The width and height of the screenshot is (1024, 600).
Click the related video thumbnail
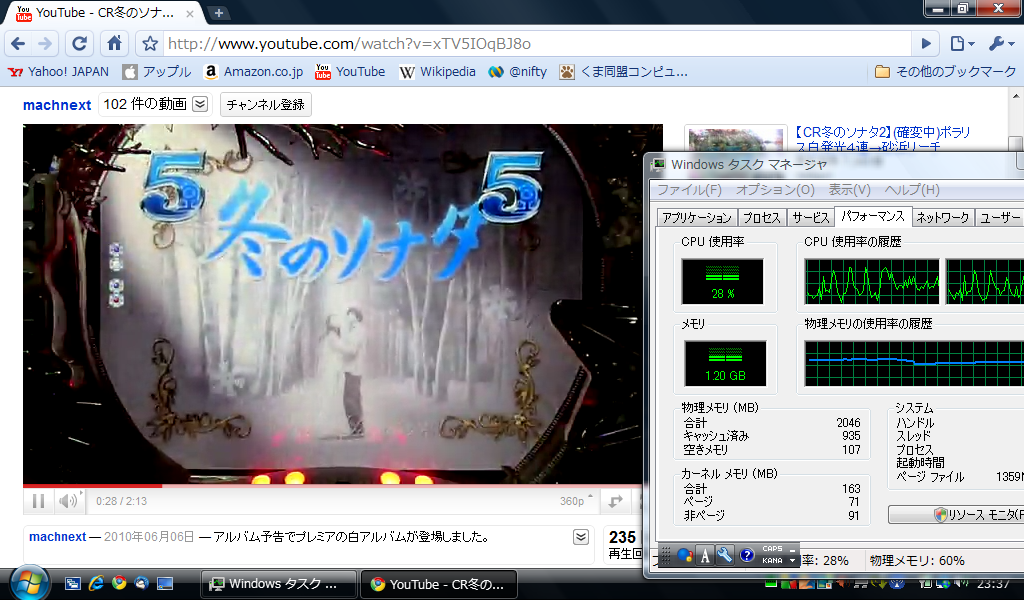(735, 140)
